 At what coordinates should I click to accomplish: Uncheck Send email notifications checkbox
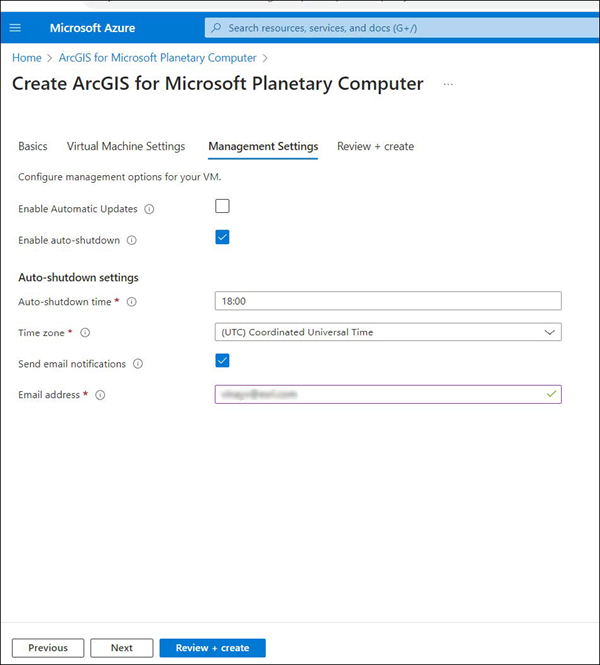click(222, 360)
